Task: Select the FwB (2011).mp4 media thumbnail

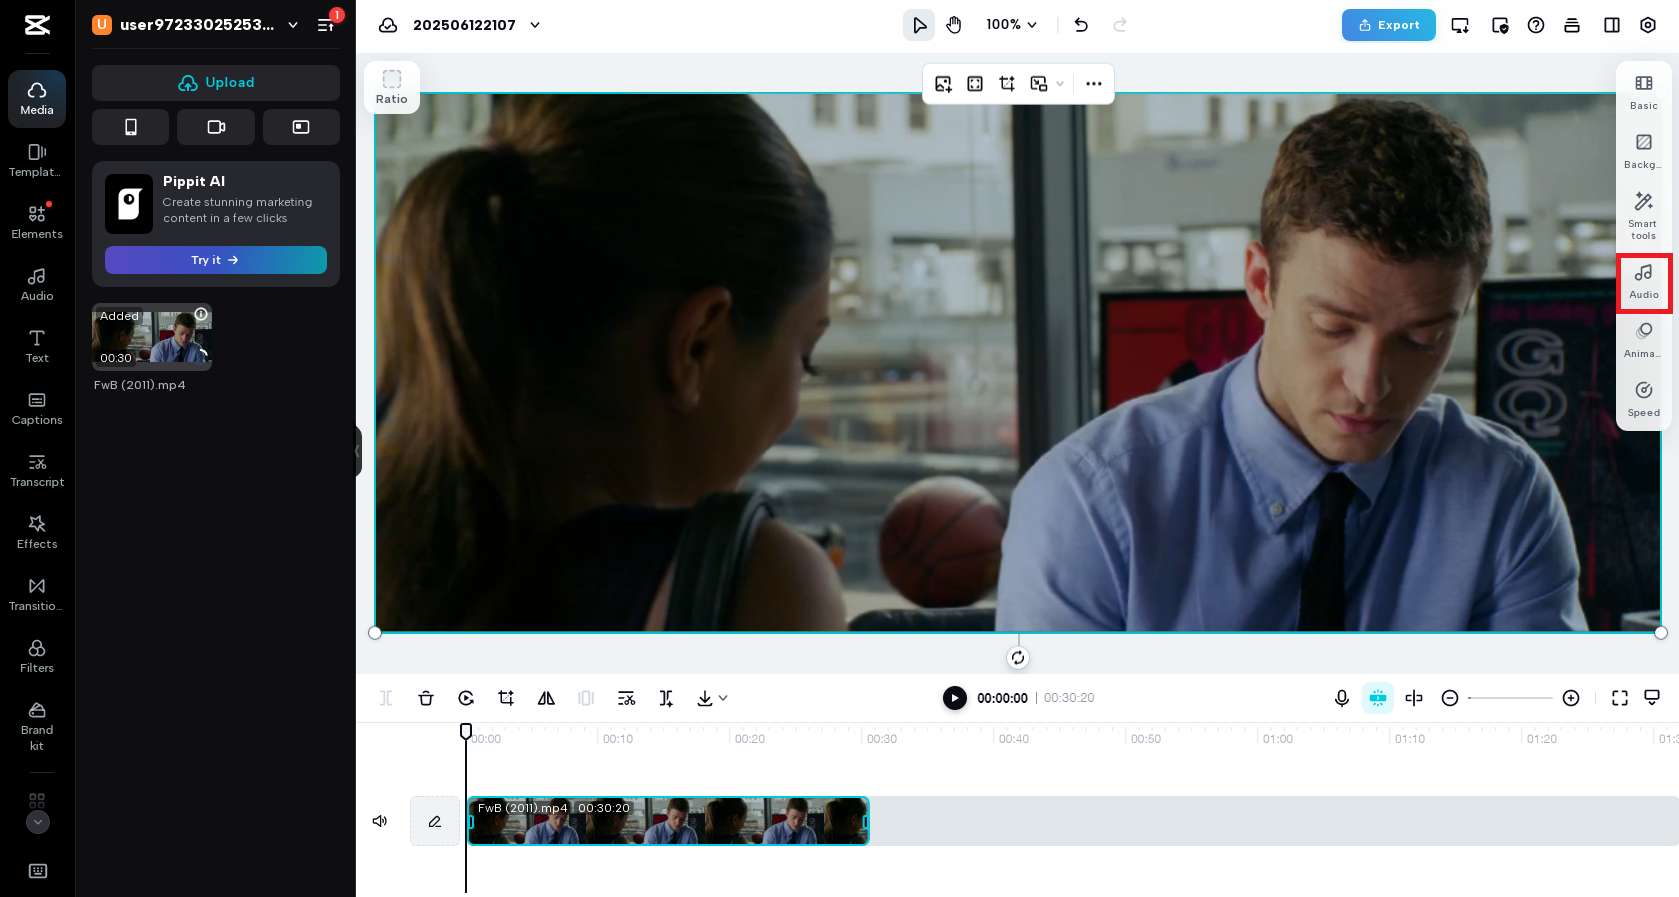Action: (x=152, y=337)
